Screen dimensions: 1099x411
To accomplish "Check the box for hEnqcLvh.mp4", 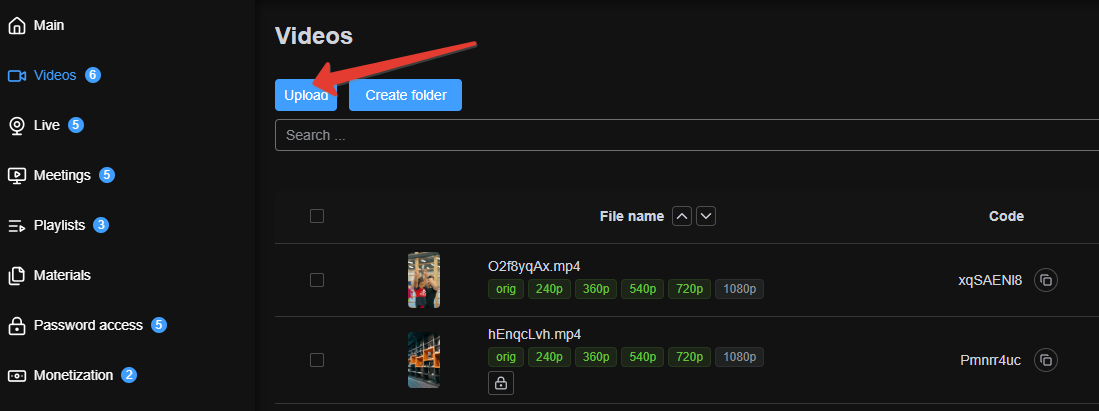I will pyautogui.click(x=317, y=360).
